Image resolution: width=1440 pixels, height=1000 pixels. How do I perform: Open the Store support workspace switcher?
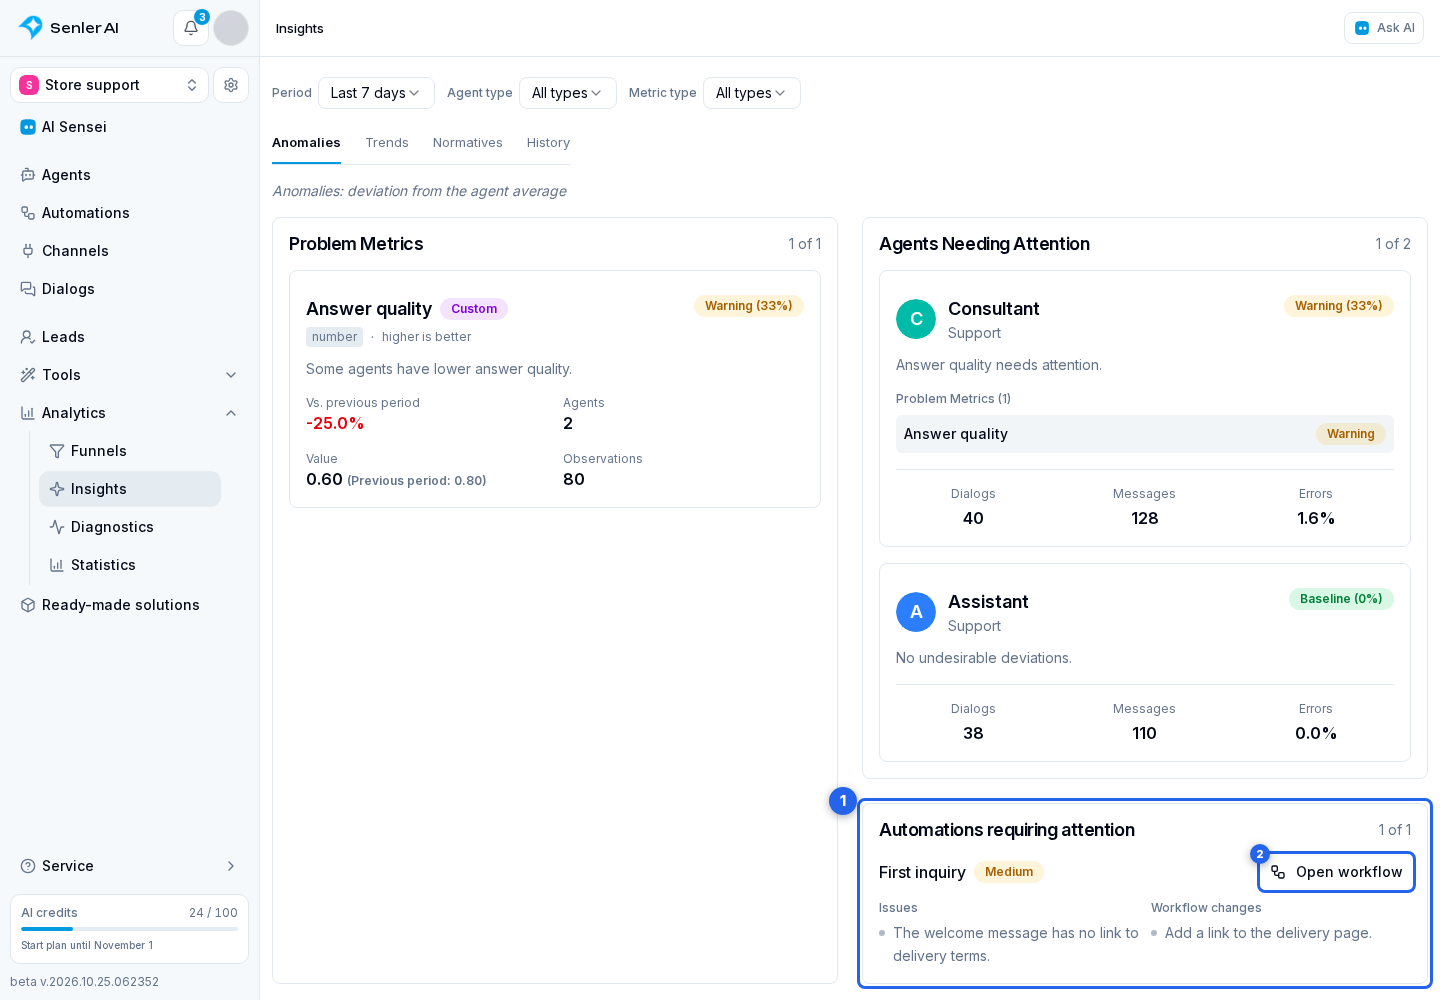pos(109,85)
